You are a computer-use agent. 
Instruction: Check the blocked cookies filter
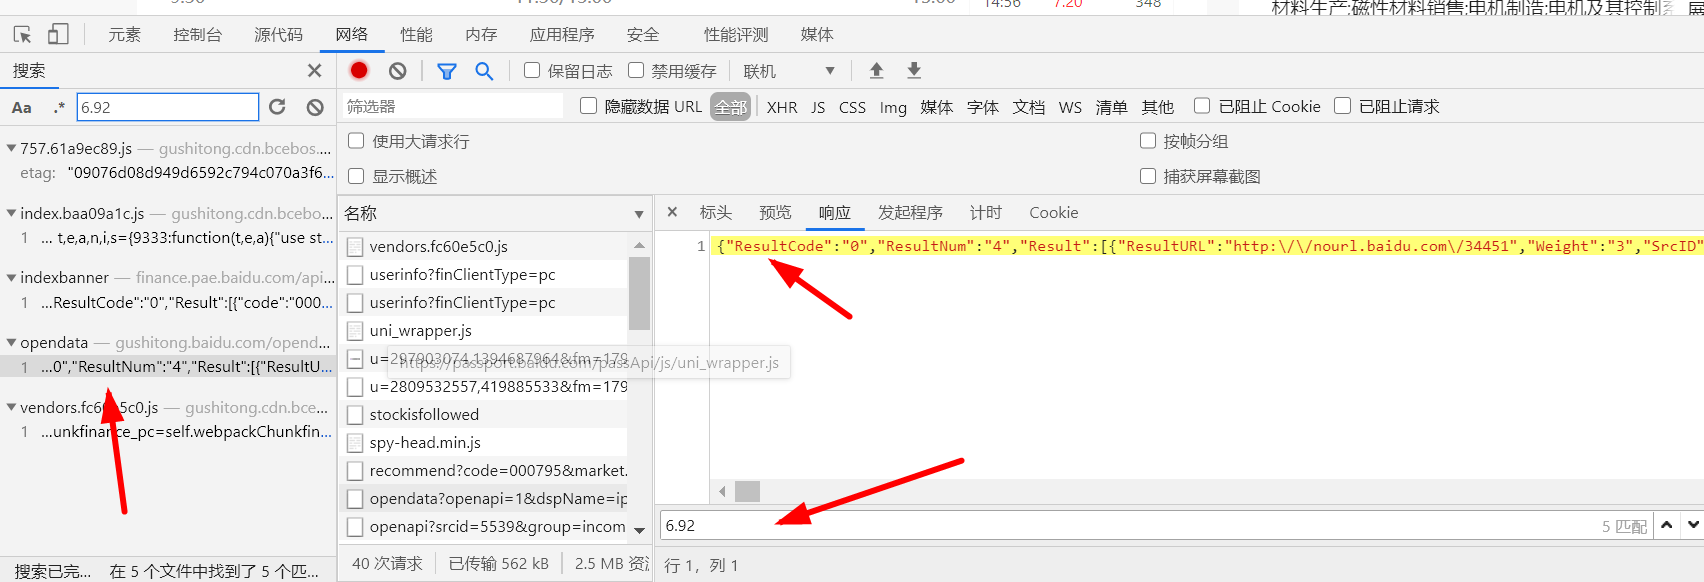pos(1202,105)
